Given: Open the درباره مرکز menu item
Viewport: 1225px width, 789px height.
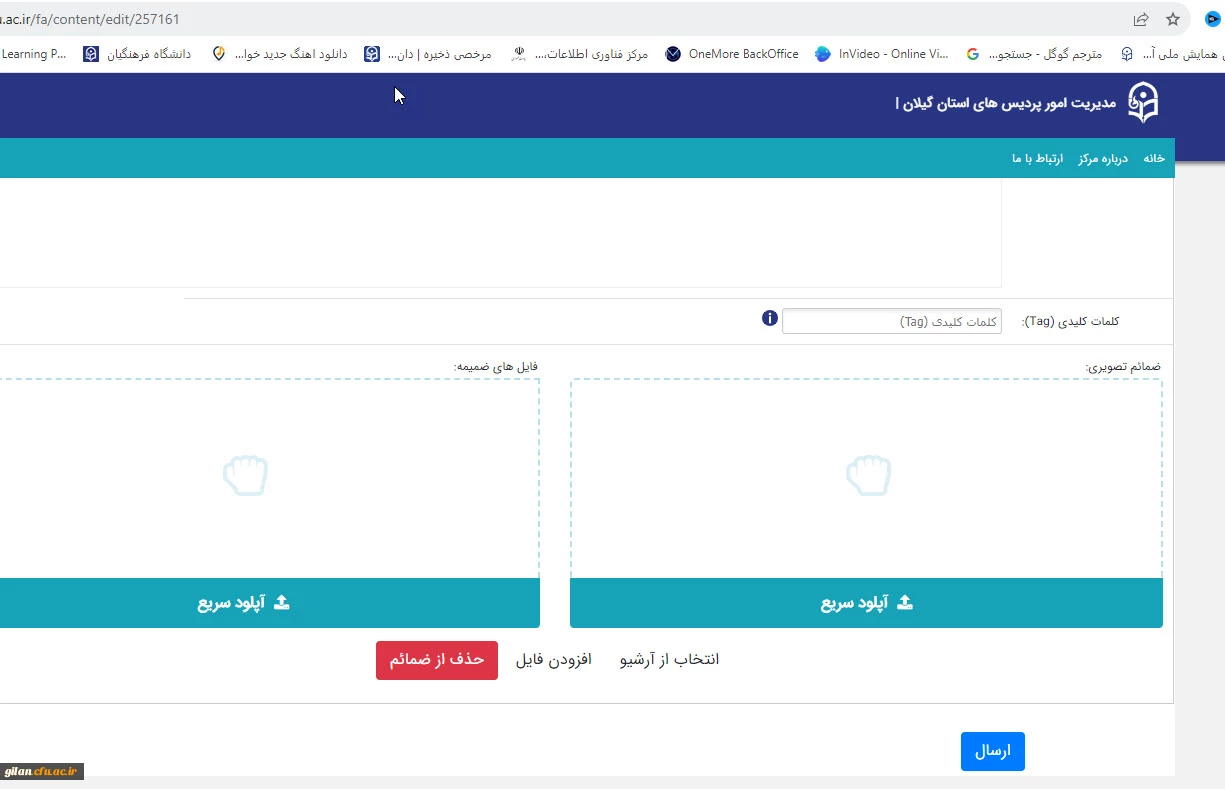Looking at the screenshot, I should [x=1102, y=159].
